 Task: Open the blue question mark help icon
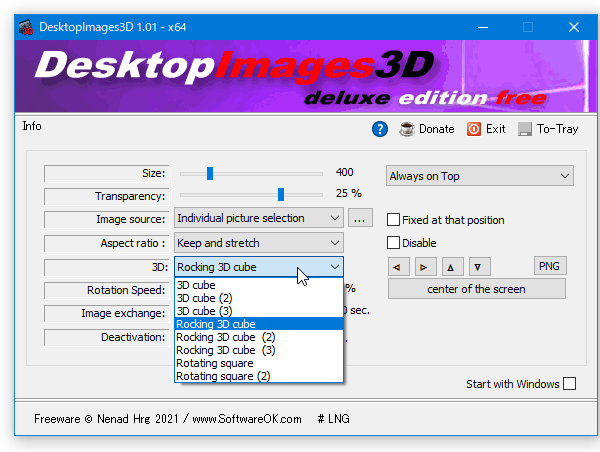[x=380, y=129]
